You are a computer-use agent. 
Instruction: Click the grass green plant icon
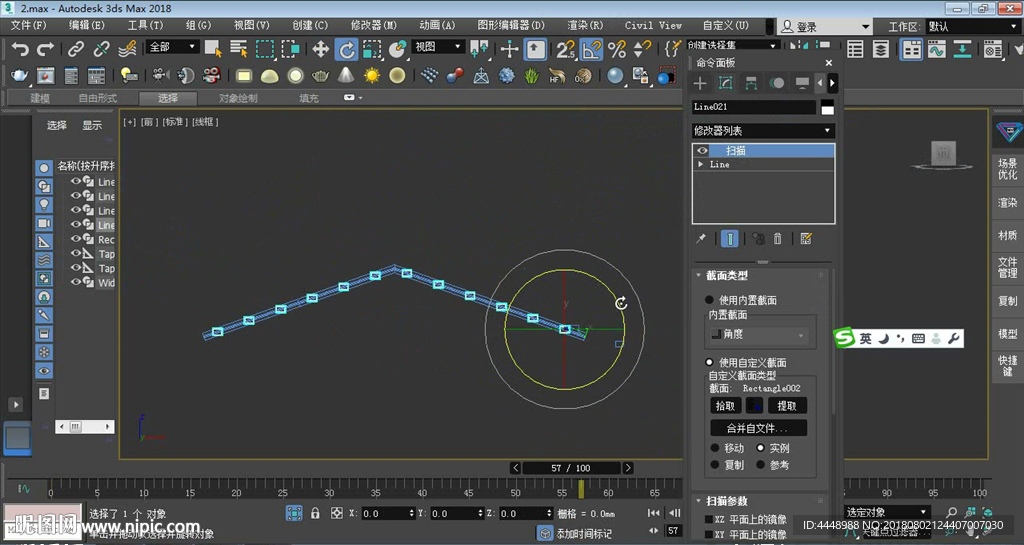coord(532,76)
